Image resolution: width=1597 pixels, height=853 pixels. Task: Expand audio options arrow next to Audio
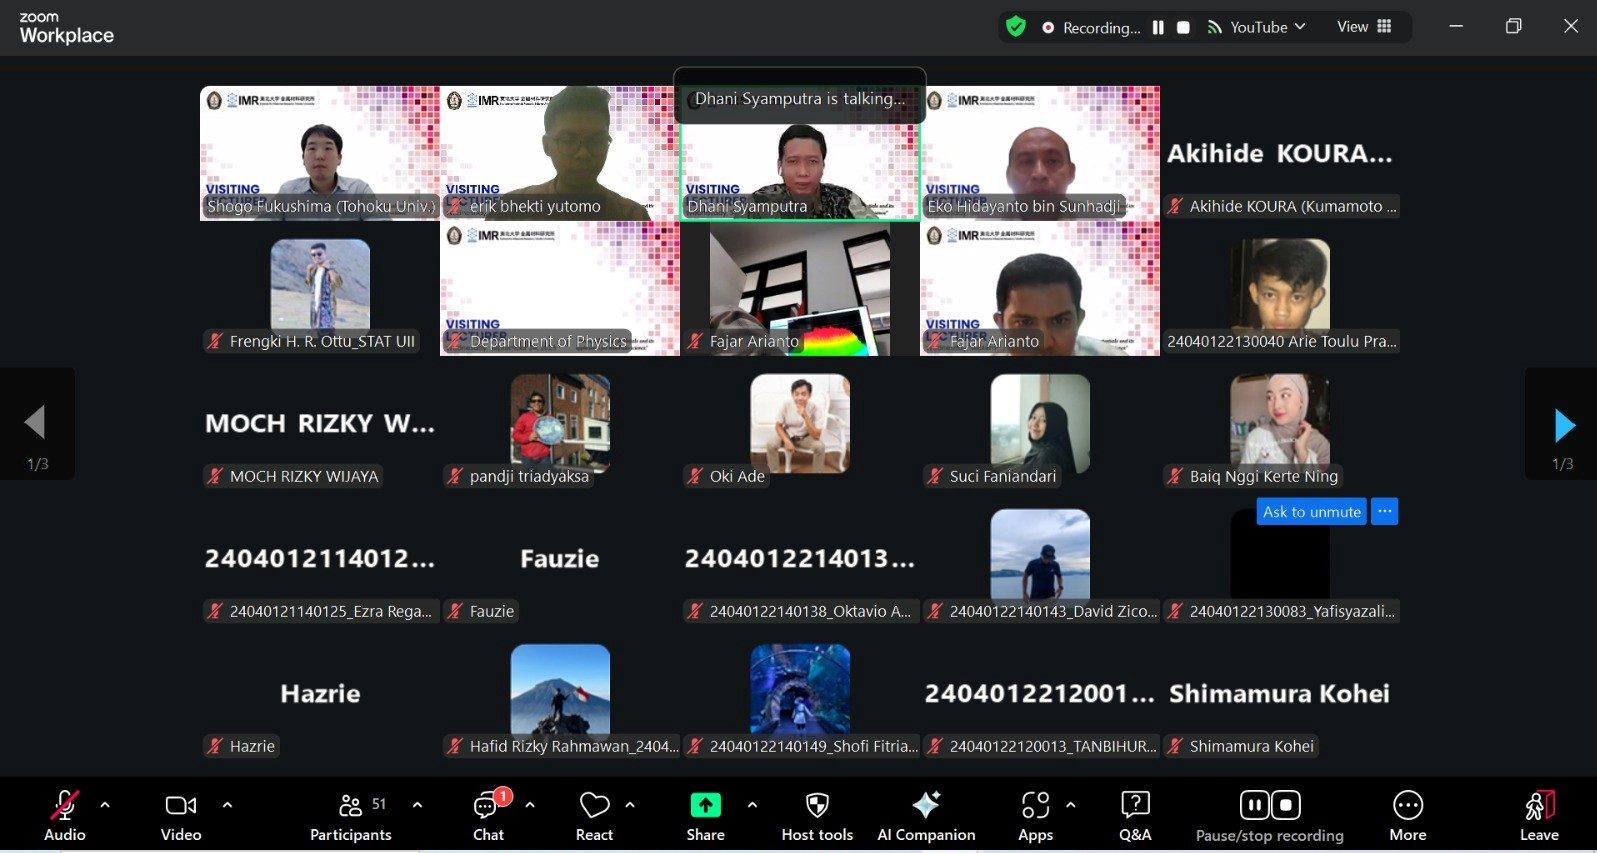[105, 805]
